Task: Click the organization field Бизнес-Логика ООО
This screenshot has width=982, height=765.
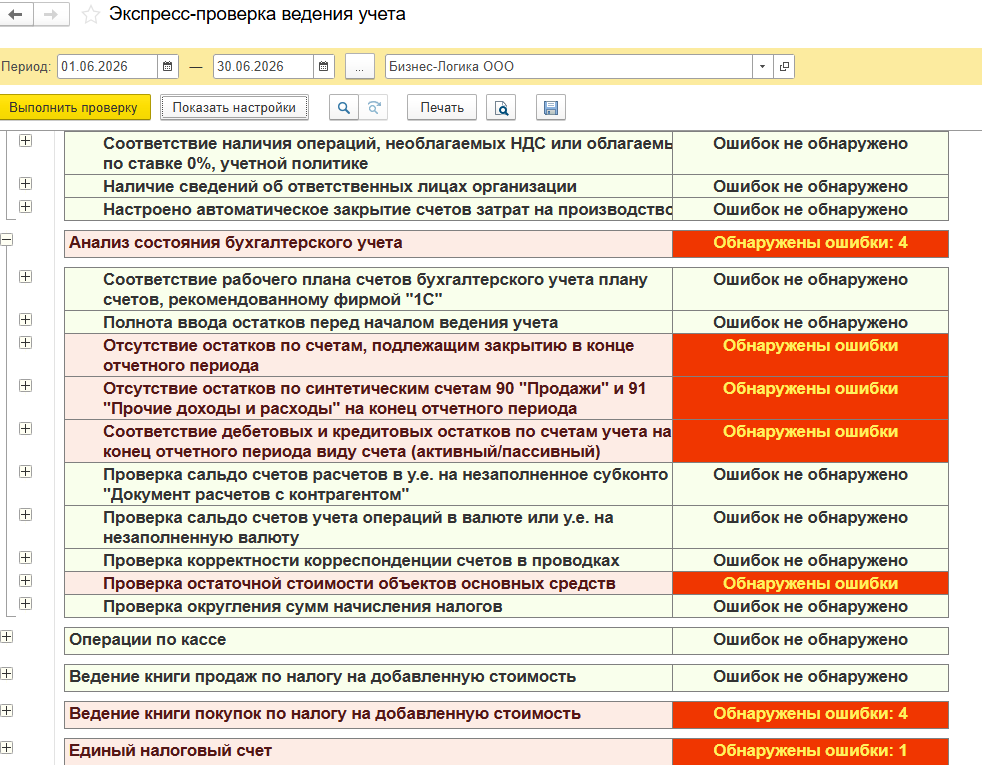Action: [569, 66]
